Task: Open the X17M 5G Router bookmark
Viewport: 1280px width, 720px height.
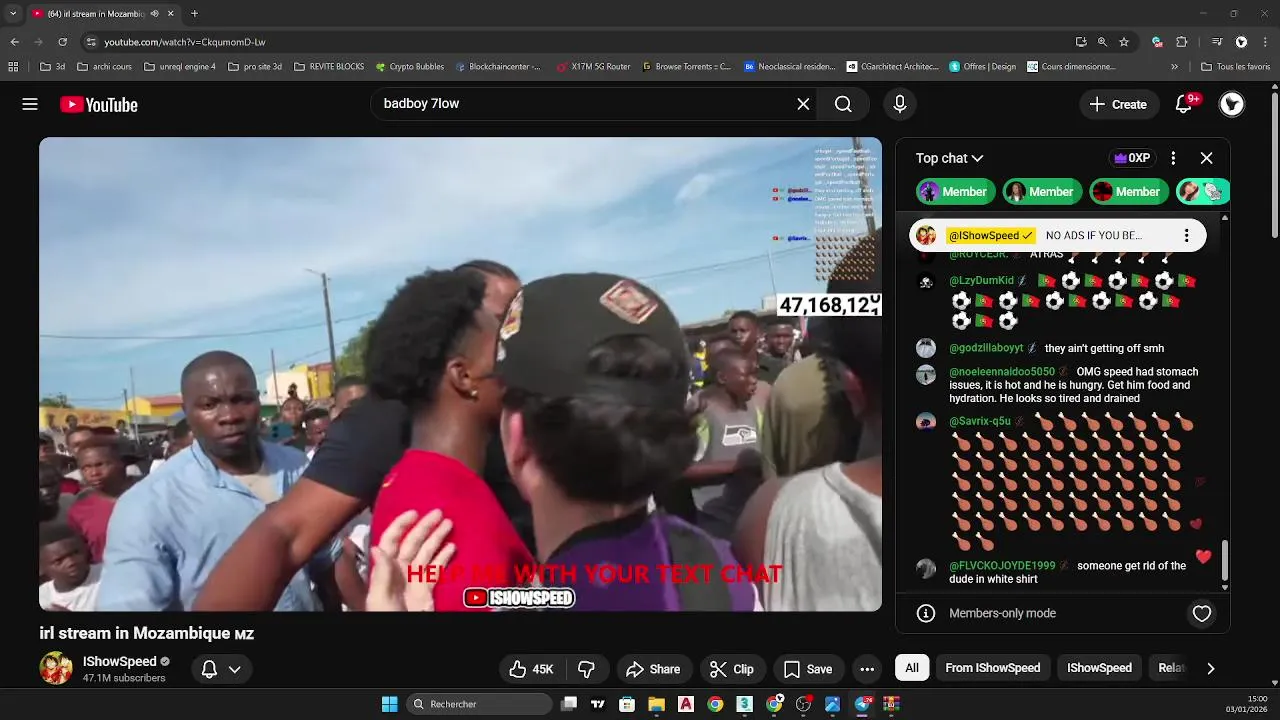Action: (x=593, y=67)
